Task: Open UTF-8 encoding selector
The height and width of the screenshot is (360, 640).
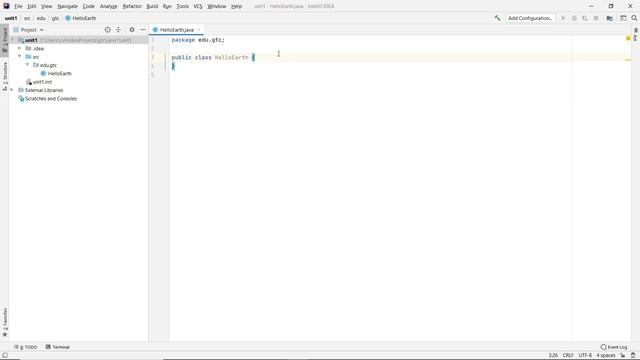Action: point(585,355)
